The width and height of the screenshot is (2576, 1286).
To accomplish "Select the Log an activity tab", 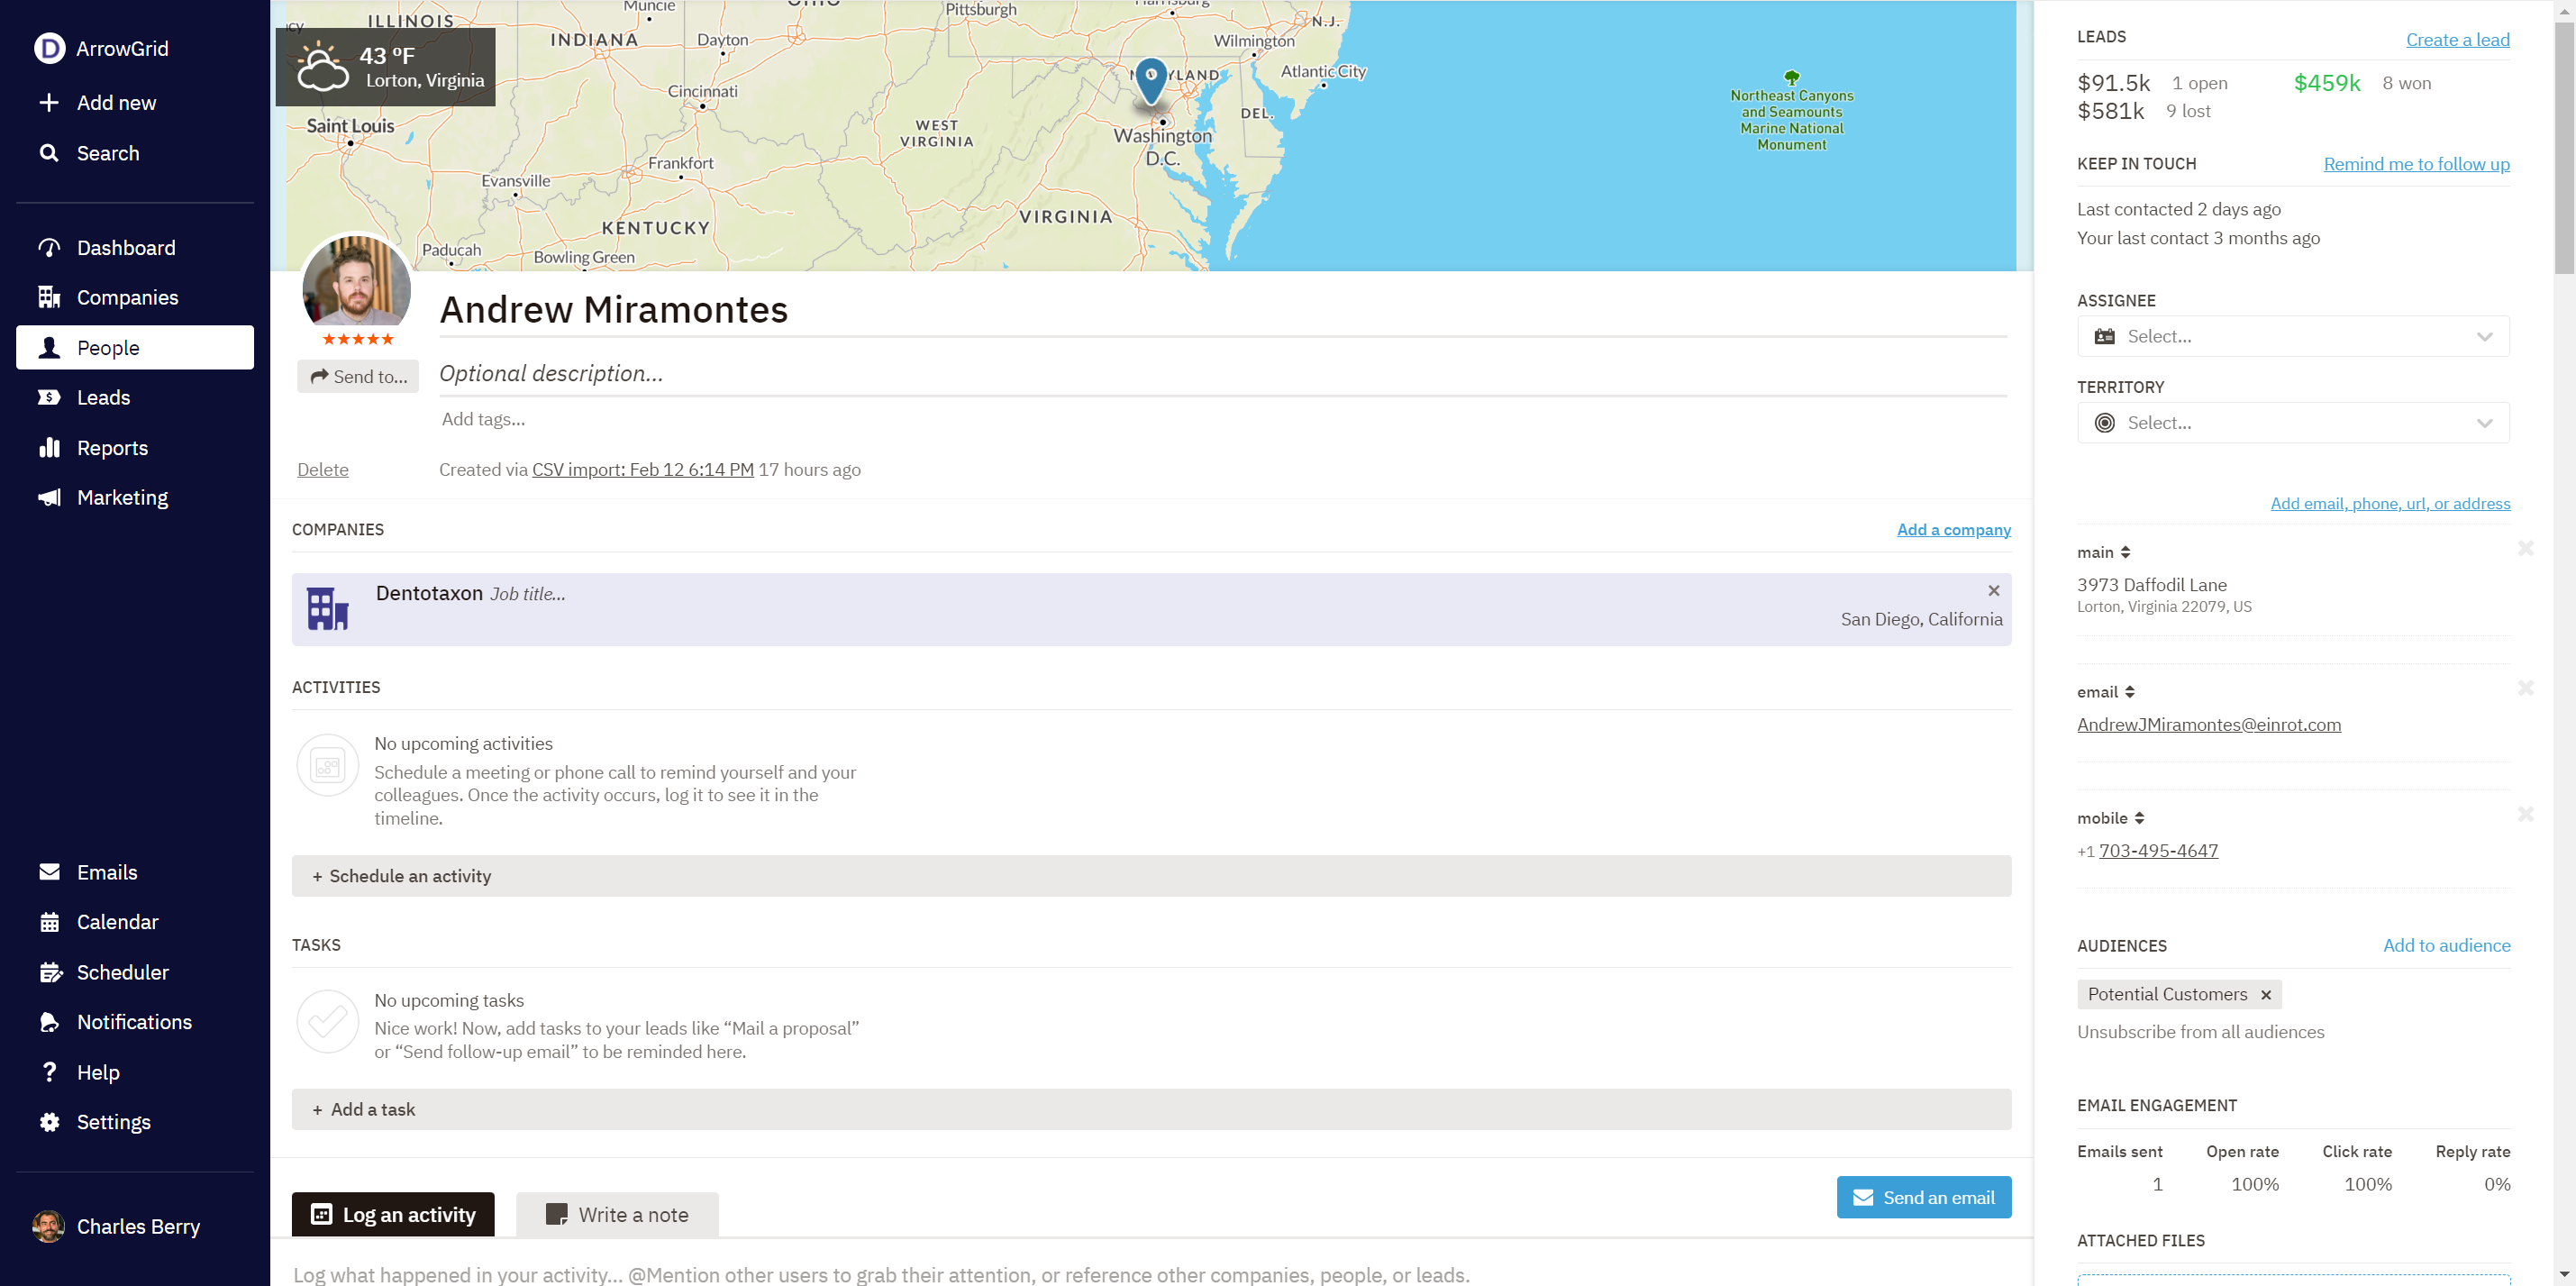I will pyautogui.click(x=393, y=1215).
